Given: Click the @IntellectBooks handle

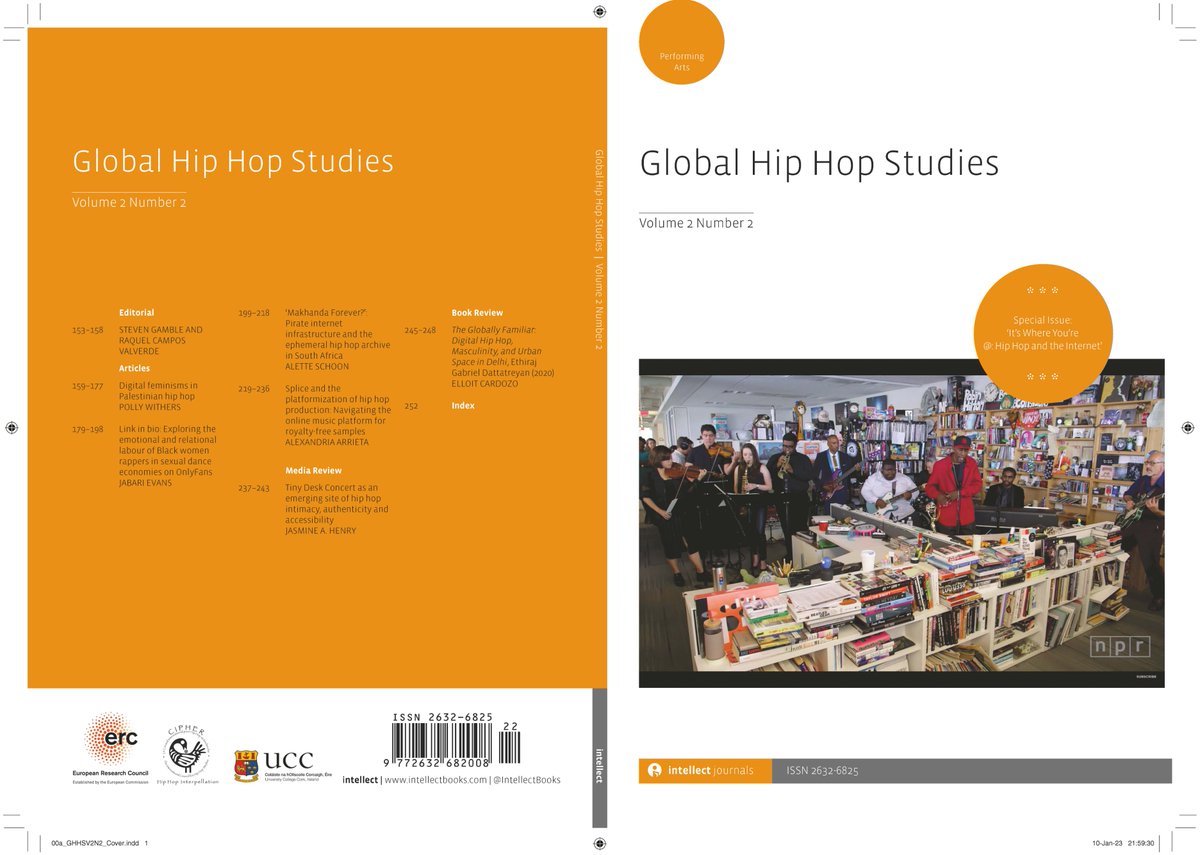Looking at the screenshot, I should (527, 780).
